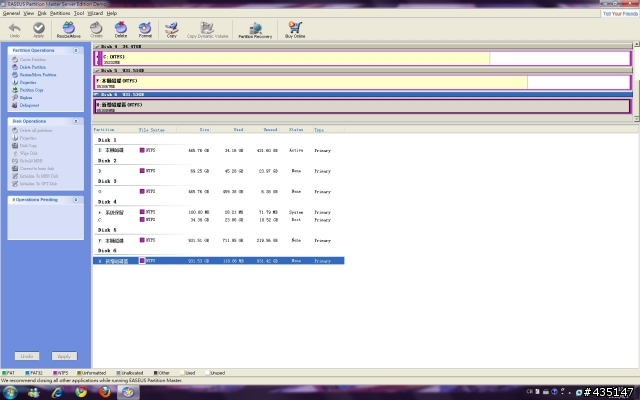The height and width of the screenshot is (400, 640).
Task: Open the Tool menu
Action: click(x=79, y=13)
